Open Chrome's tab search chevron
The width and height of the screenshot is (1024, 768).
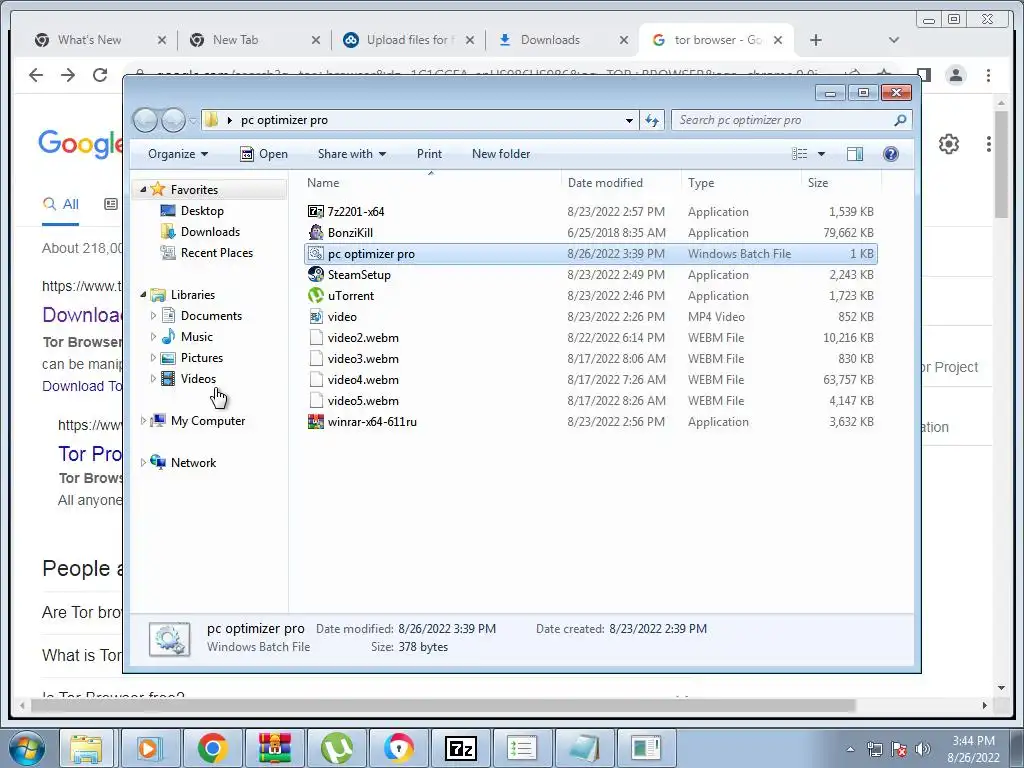tap(894, 40)
